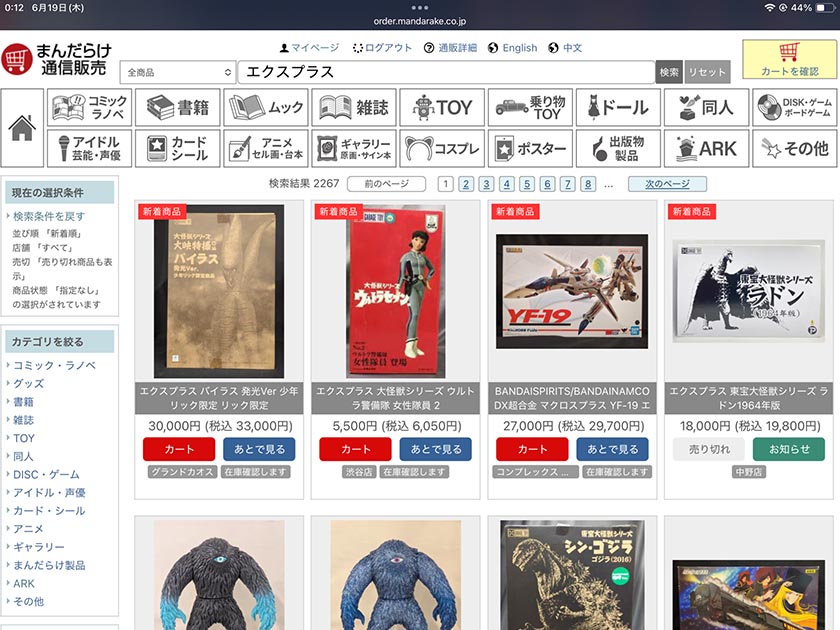Open the ARK ship category tile

pyautogui.click(x=706, y=148)
